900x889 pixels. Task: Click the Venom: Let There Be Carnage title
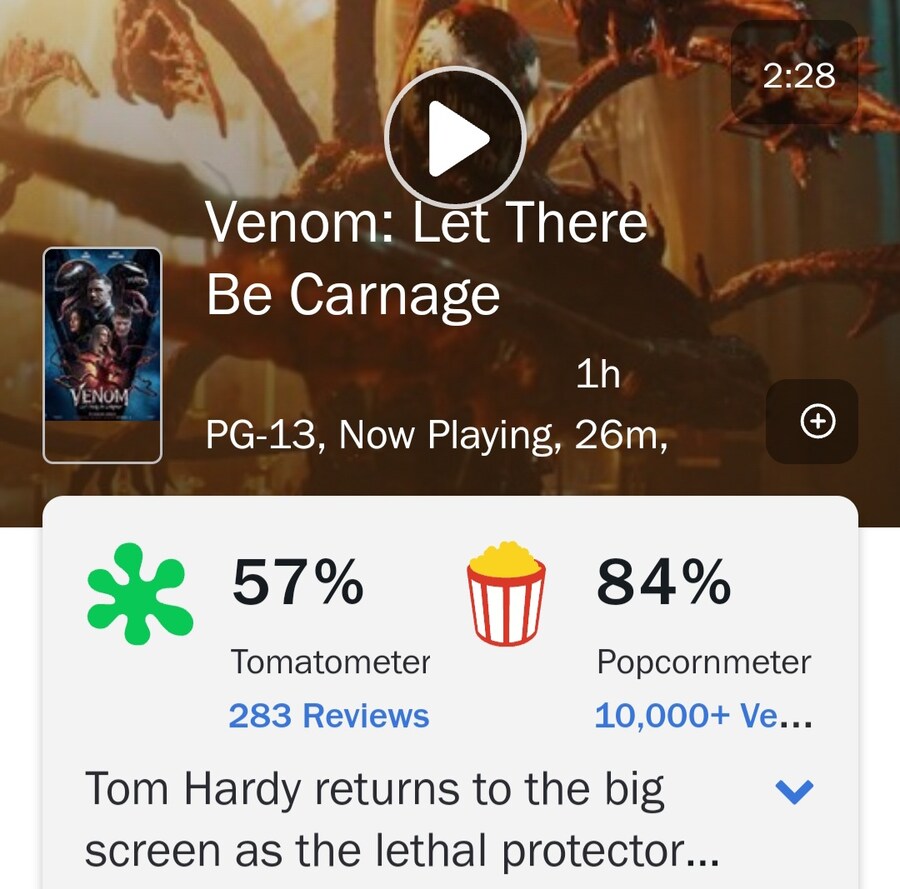pos(426,258)
